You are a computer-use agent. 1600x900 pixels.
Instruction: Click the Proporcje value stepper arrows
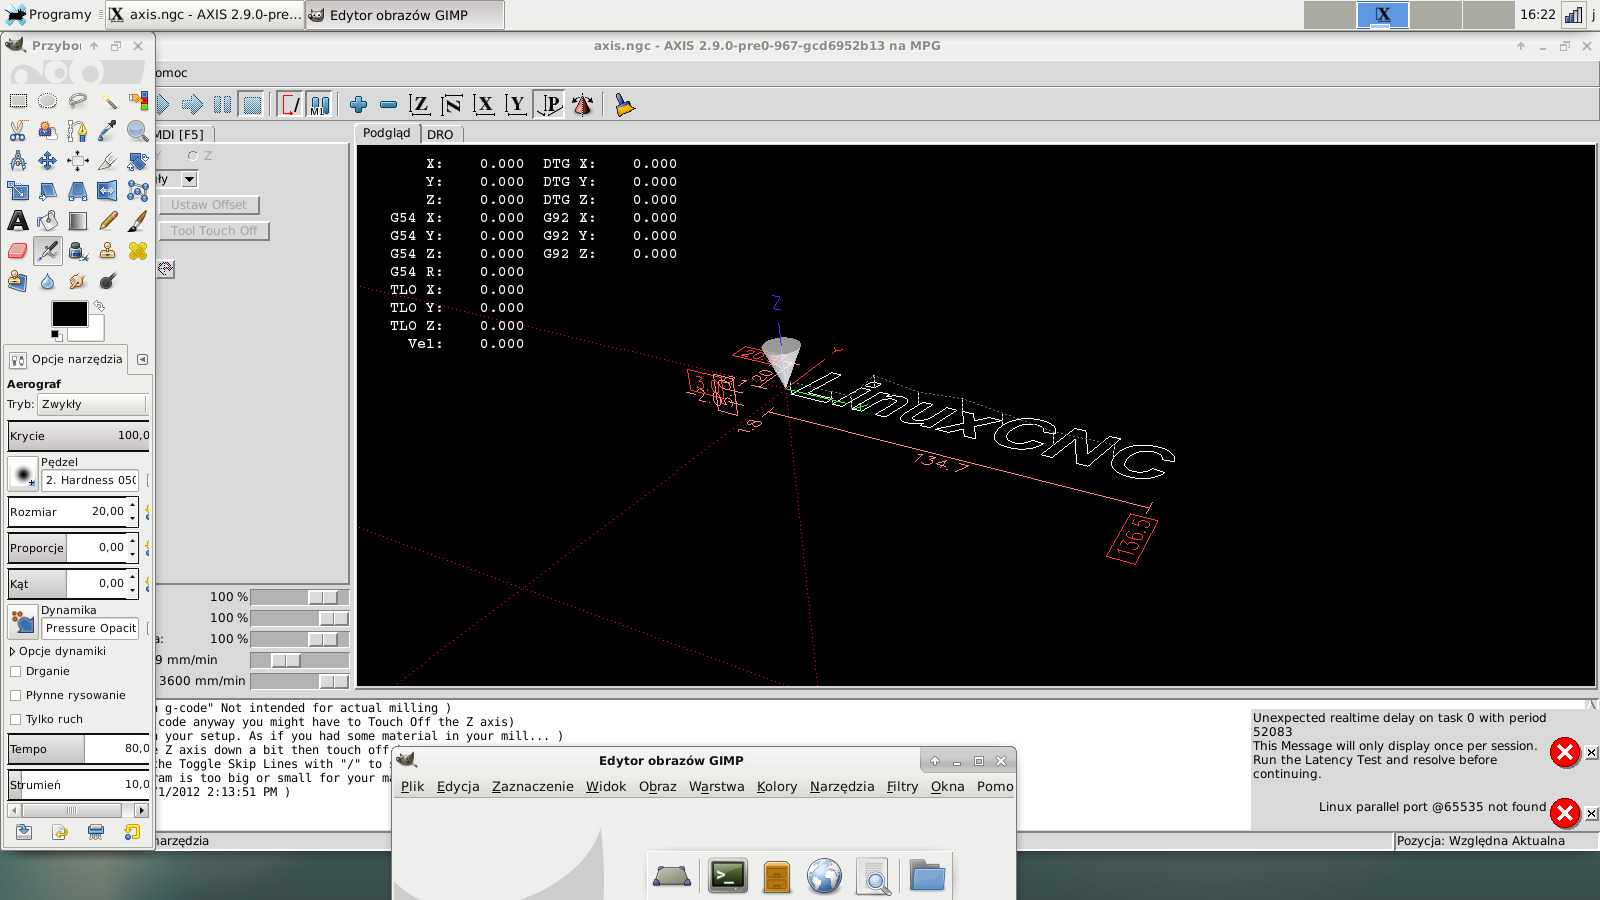(x=132, y=547)
